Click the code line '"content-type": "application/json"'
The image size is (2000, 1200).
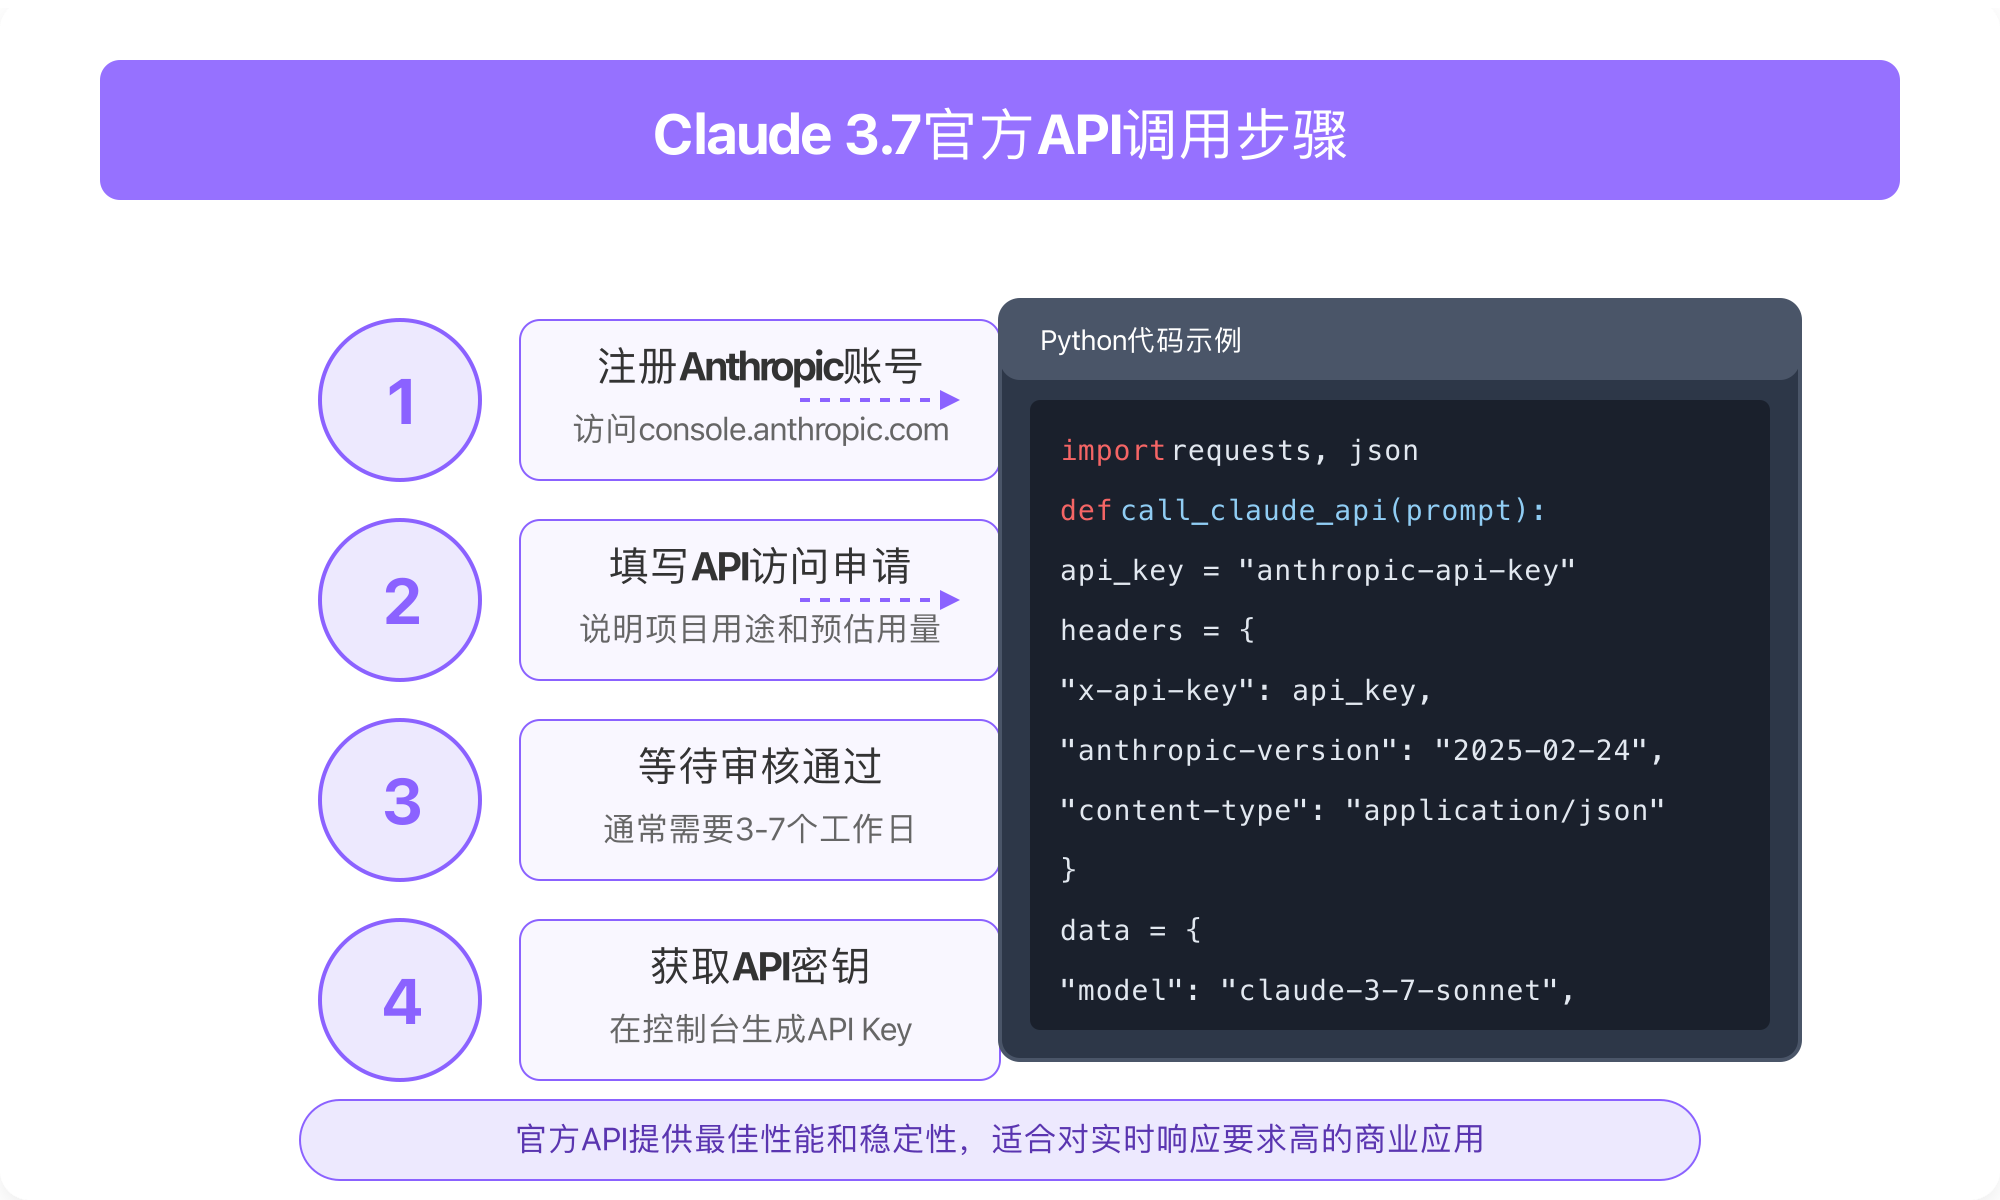[x=1362, y=811]
